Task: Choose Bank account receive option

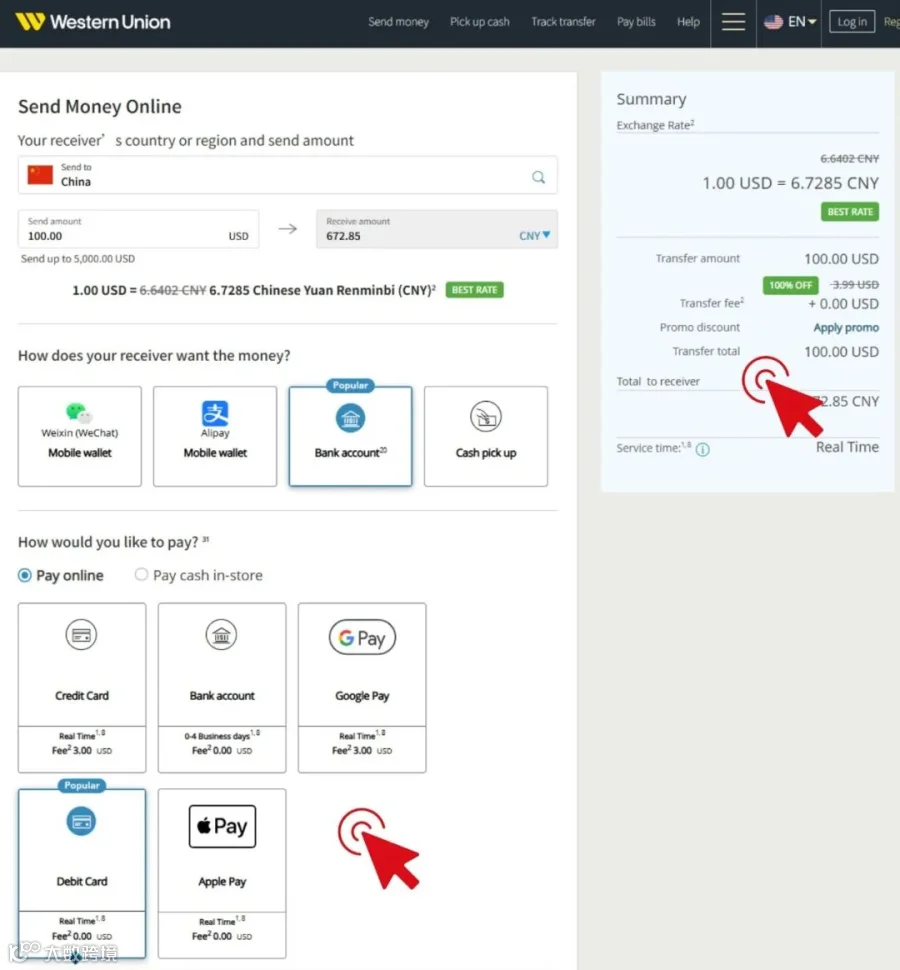Action: [350, 436]
